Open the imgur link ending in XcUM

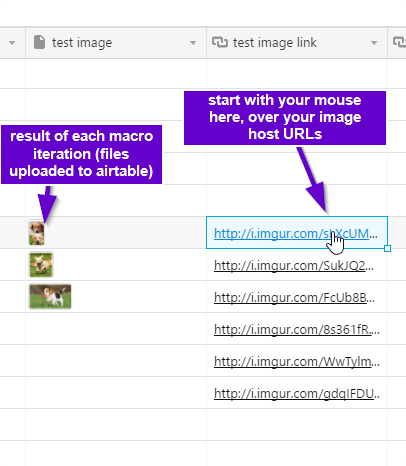(296, 233)
